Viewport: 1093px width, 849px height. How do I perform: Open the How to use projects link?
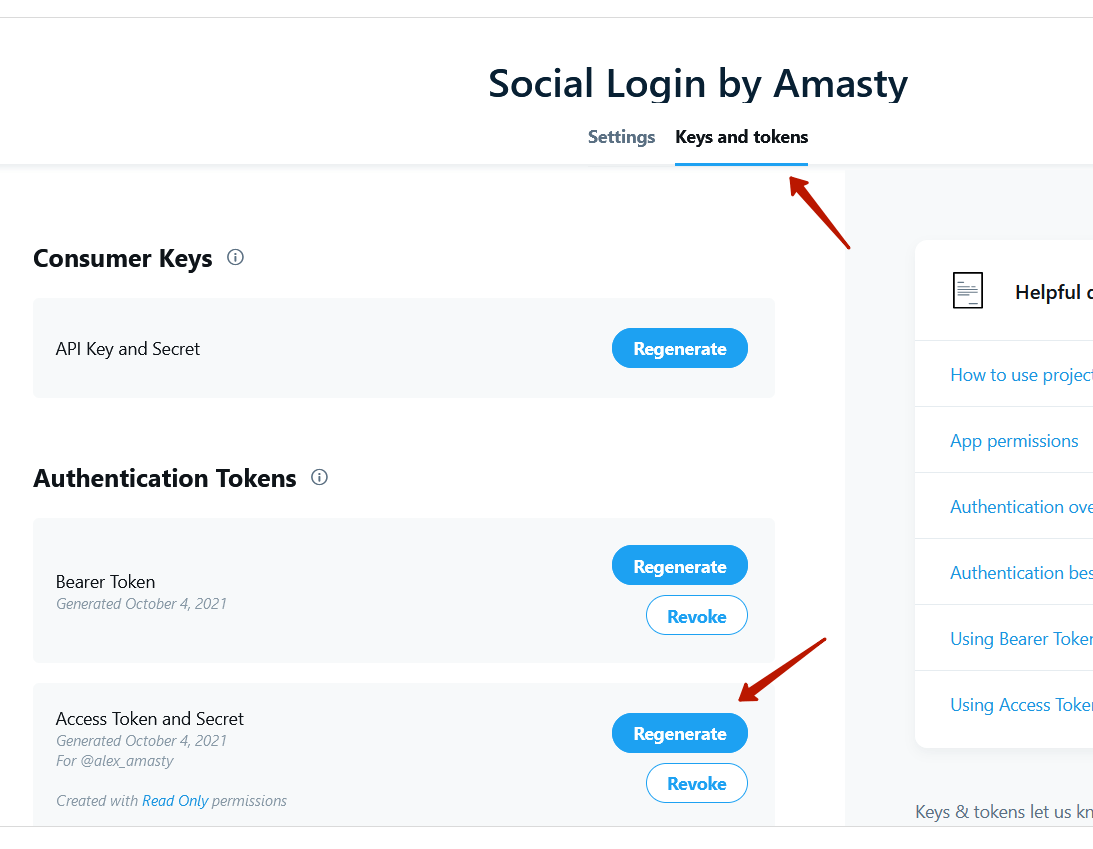[x=1021, y=375]
